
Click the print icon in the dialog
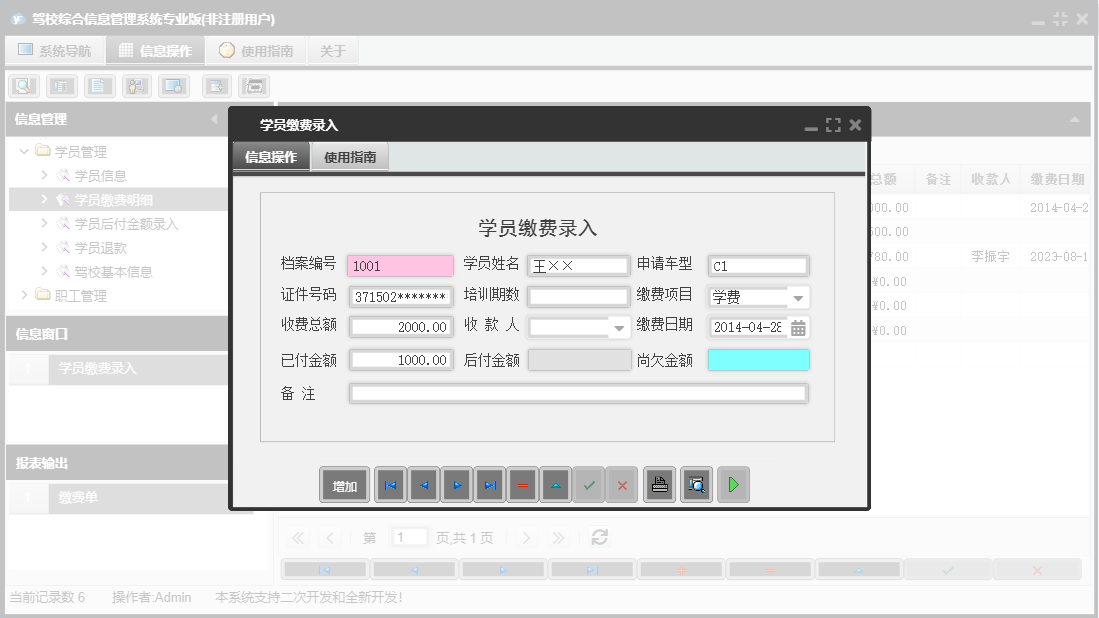(x=659, y=485)
